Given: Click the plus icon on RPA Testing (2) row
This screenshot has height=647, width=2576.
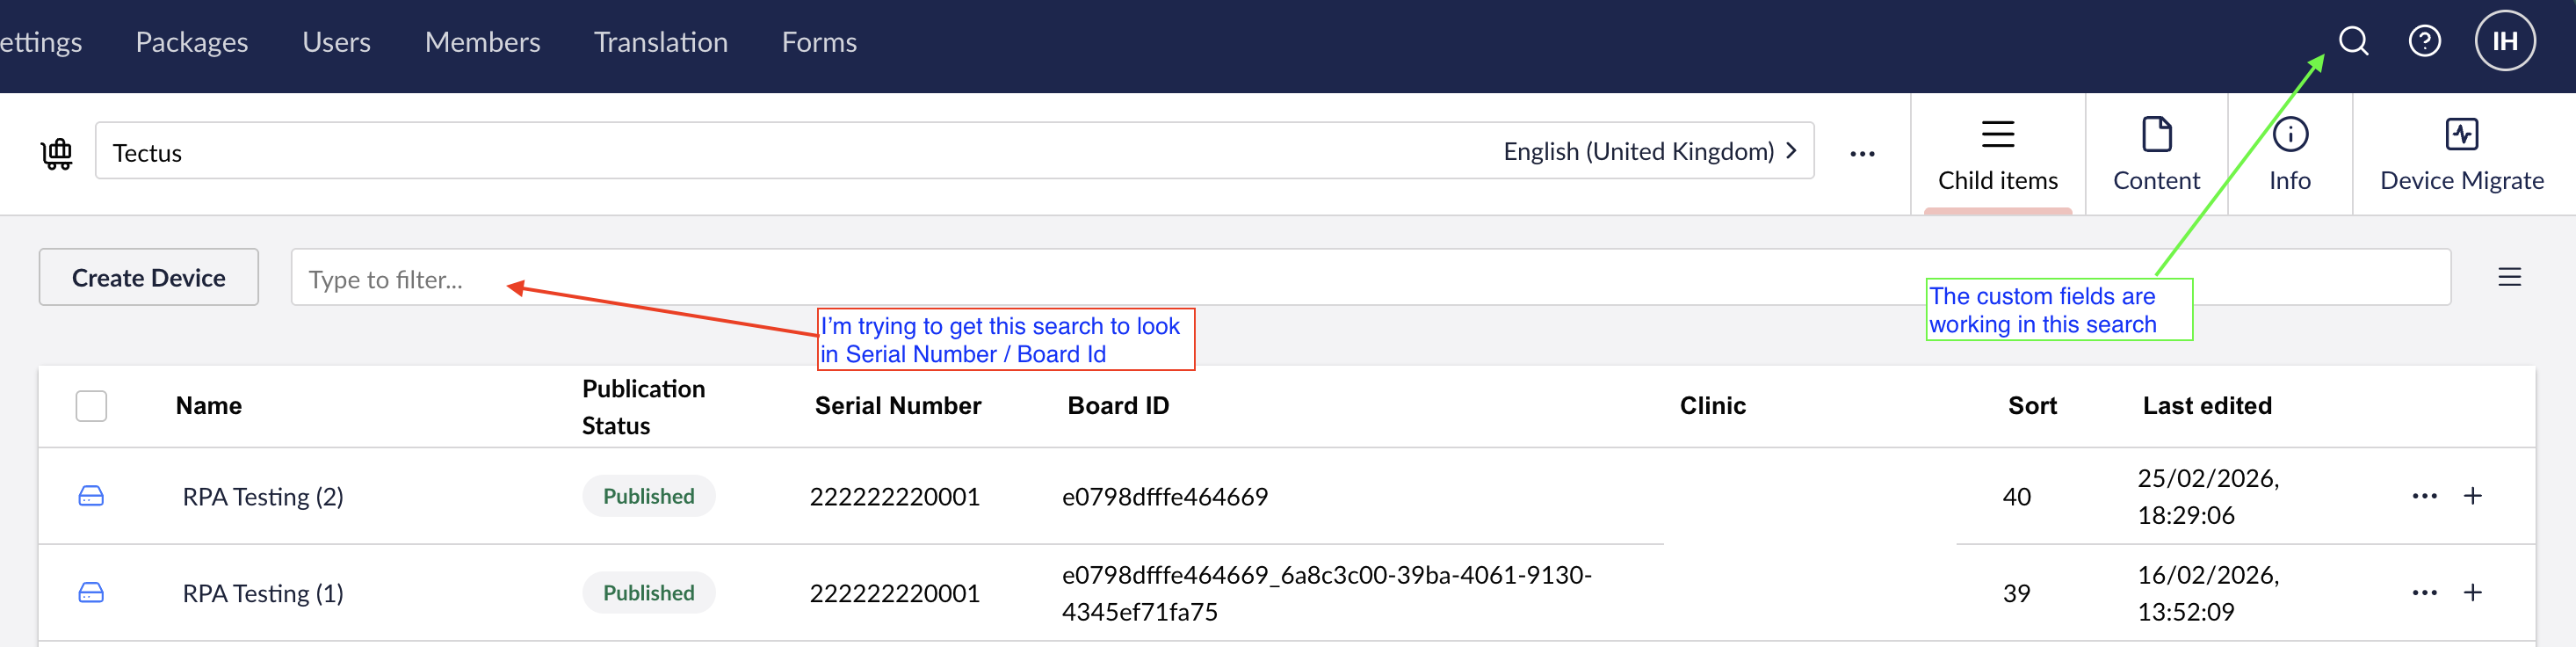Looking at the screenshot, I should coord(2472,496).
